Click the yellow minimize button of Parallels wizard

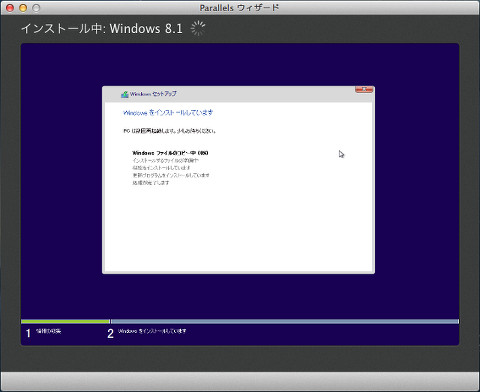[x=23, y=8]
